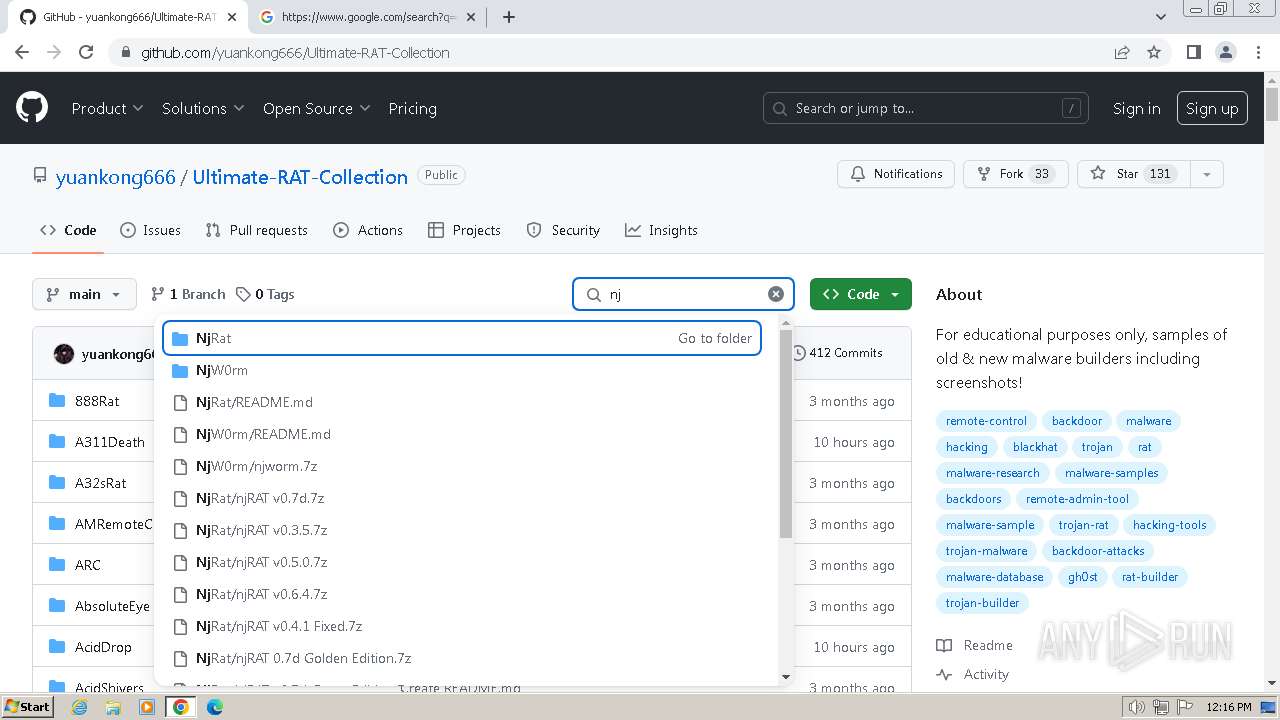Viewport: 1280px width, 720px height.
Task: Share this page icon in address bar
Action: [x=1122, y=52]
